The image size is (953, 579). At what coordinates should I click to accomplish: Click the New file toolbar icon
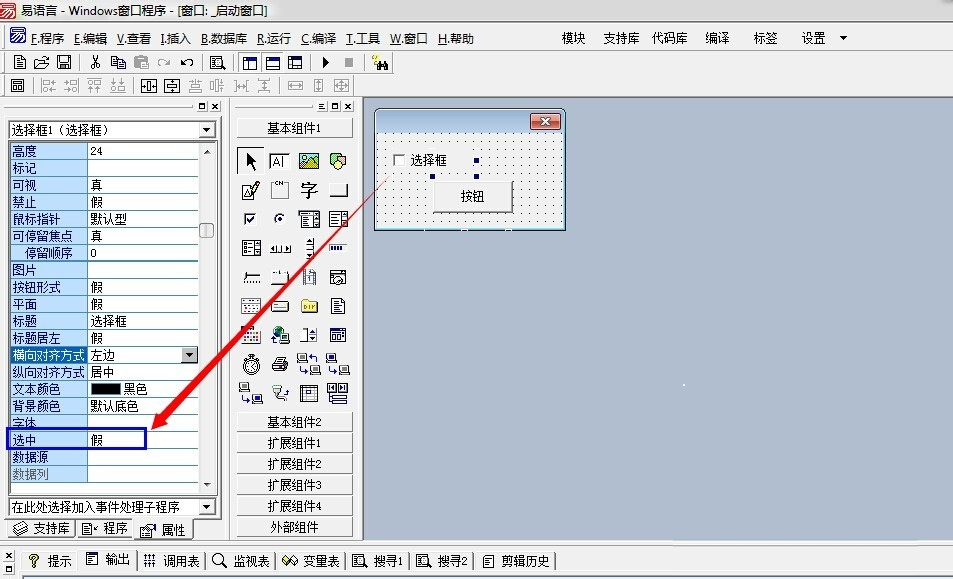coord(19,62)
